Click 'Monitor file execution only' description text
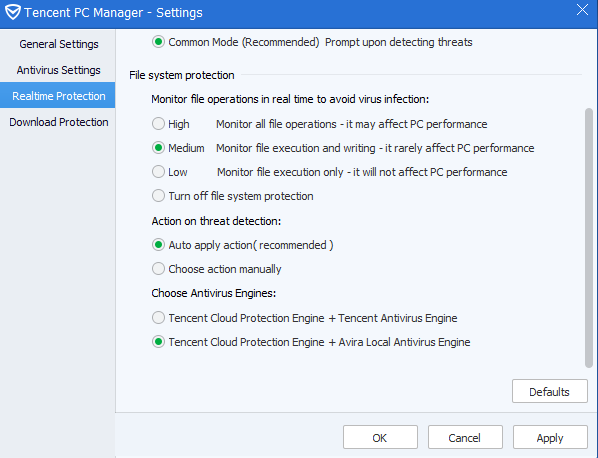Viewport: 598px width, 458px height. point(362,172)
